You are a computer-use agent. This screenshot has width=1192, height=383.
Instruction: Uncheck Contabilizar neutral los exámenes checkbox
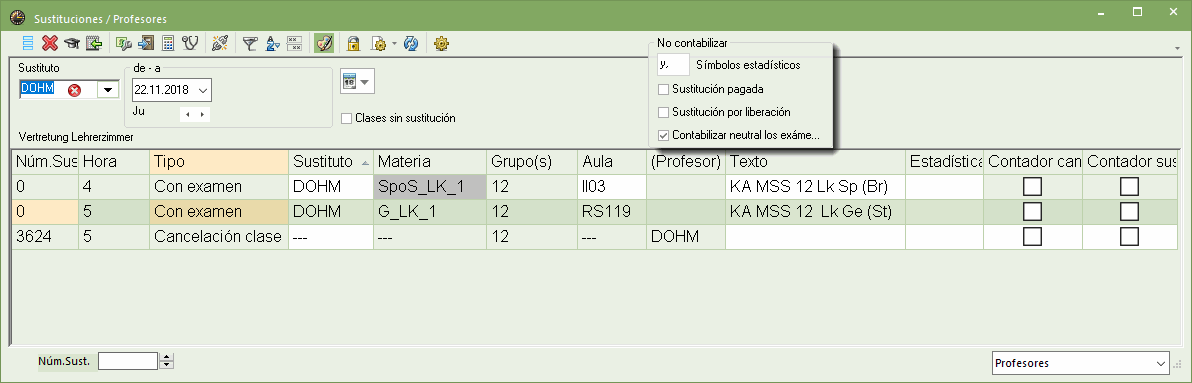pos(664,135)
